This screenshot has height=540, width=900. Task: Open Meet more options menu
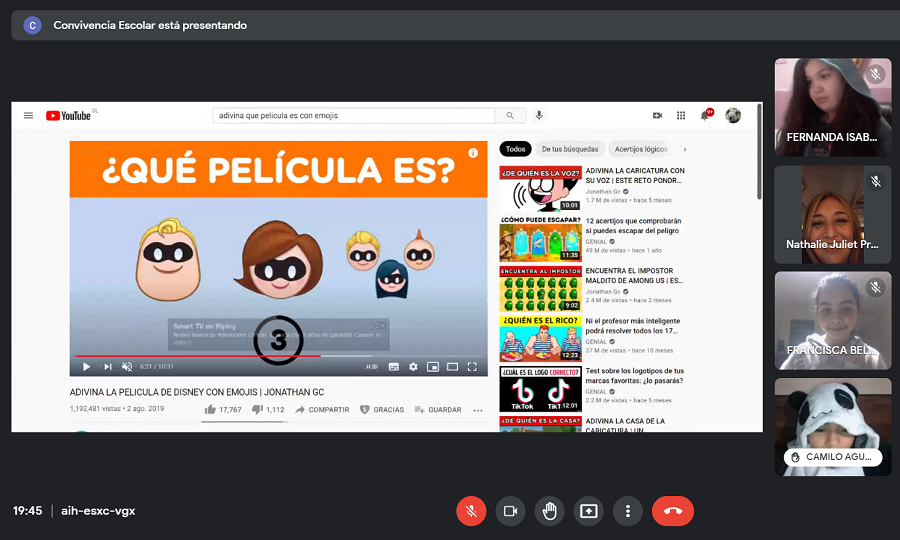tap(627, 511)
